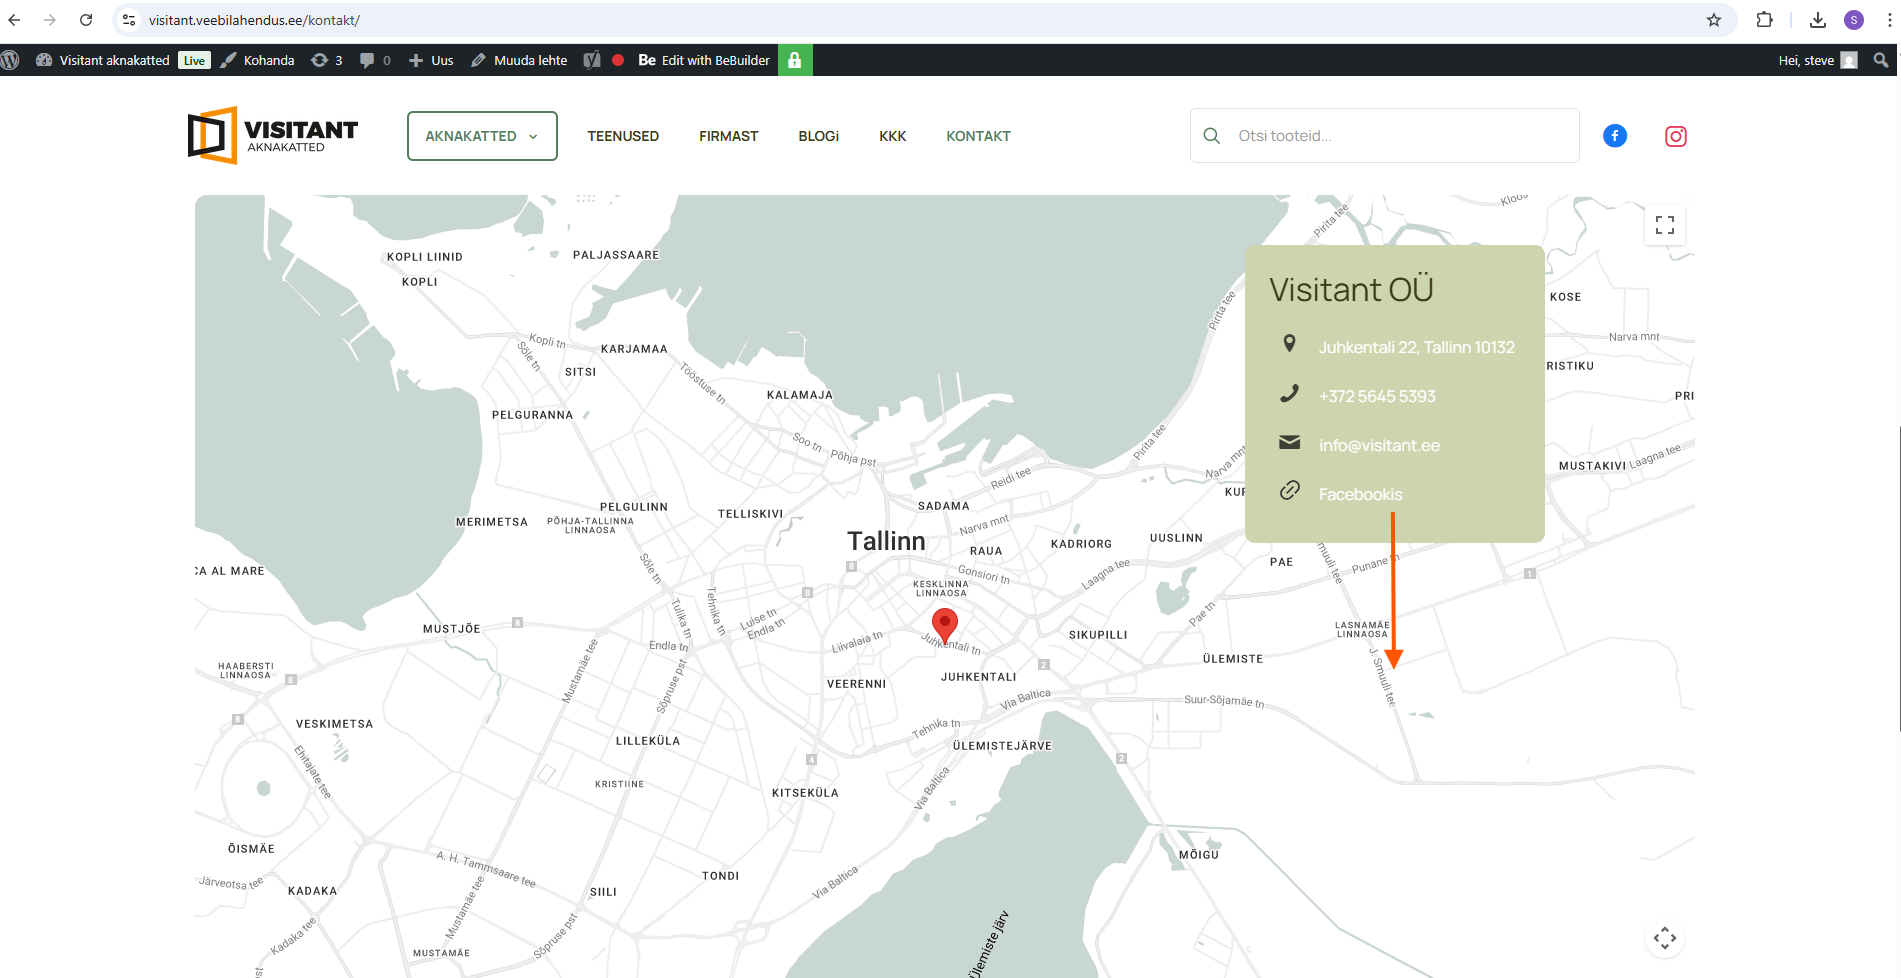Toggle fullscreen map view
This screenshot has height=978, width=1901.
pyautogui.click(x=1664, y=225)
